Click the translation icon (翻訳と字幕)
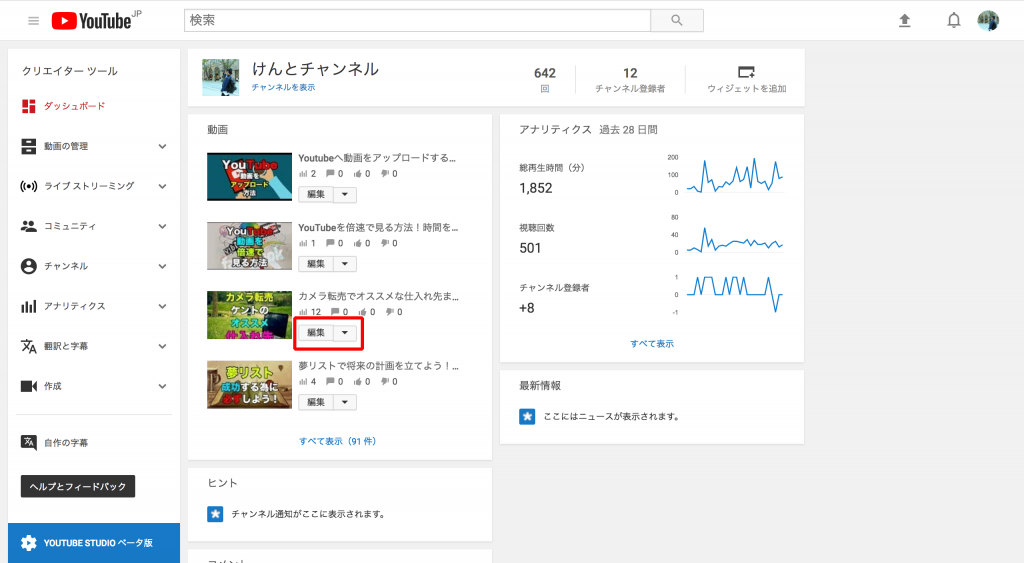The width and height of the screenshot is (1024, 563). tap(29, 346)
